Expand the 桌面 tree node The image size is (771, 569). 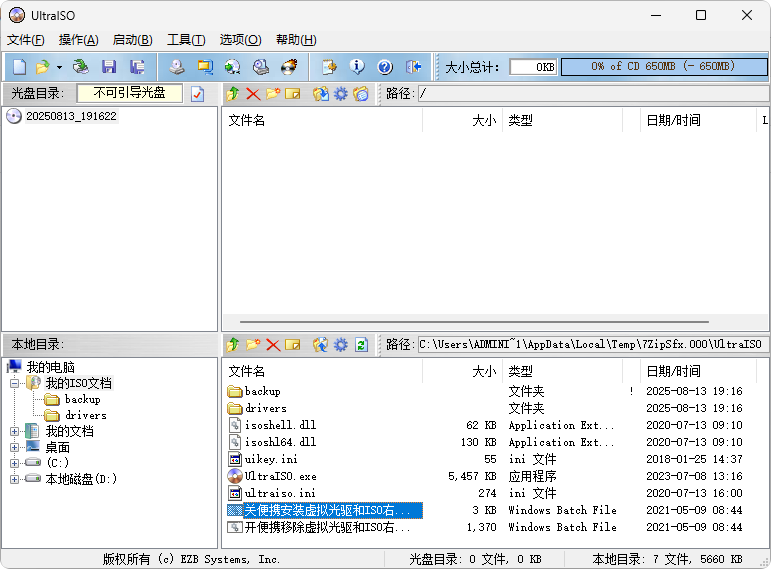15,448
